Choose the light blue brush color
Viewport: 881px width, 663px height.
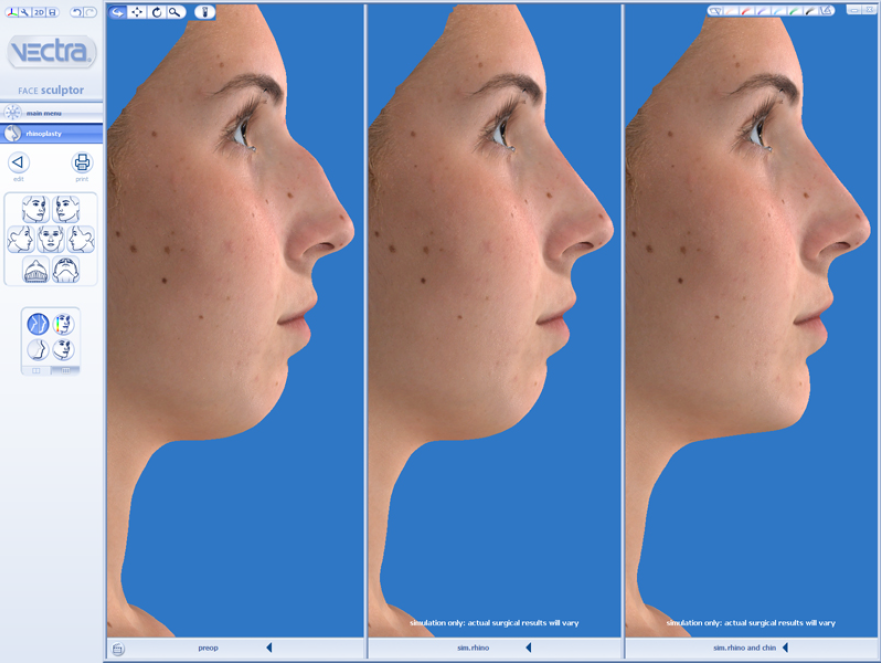[x=778, y=11]
